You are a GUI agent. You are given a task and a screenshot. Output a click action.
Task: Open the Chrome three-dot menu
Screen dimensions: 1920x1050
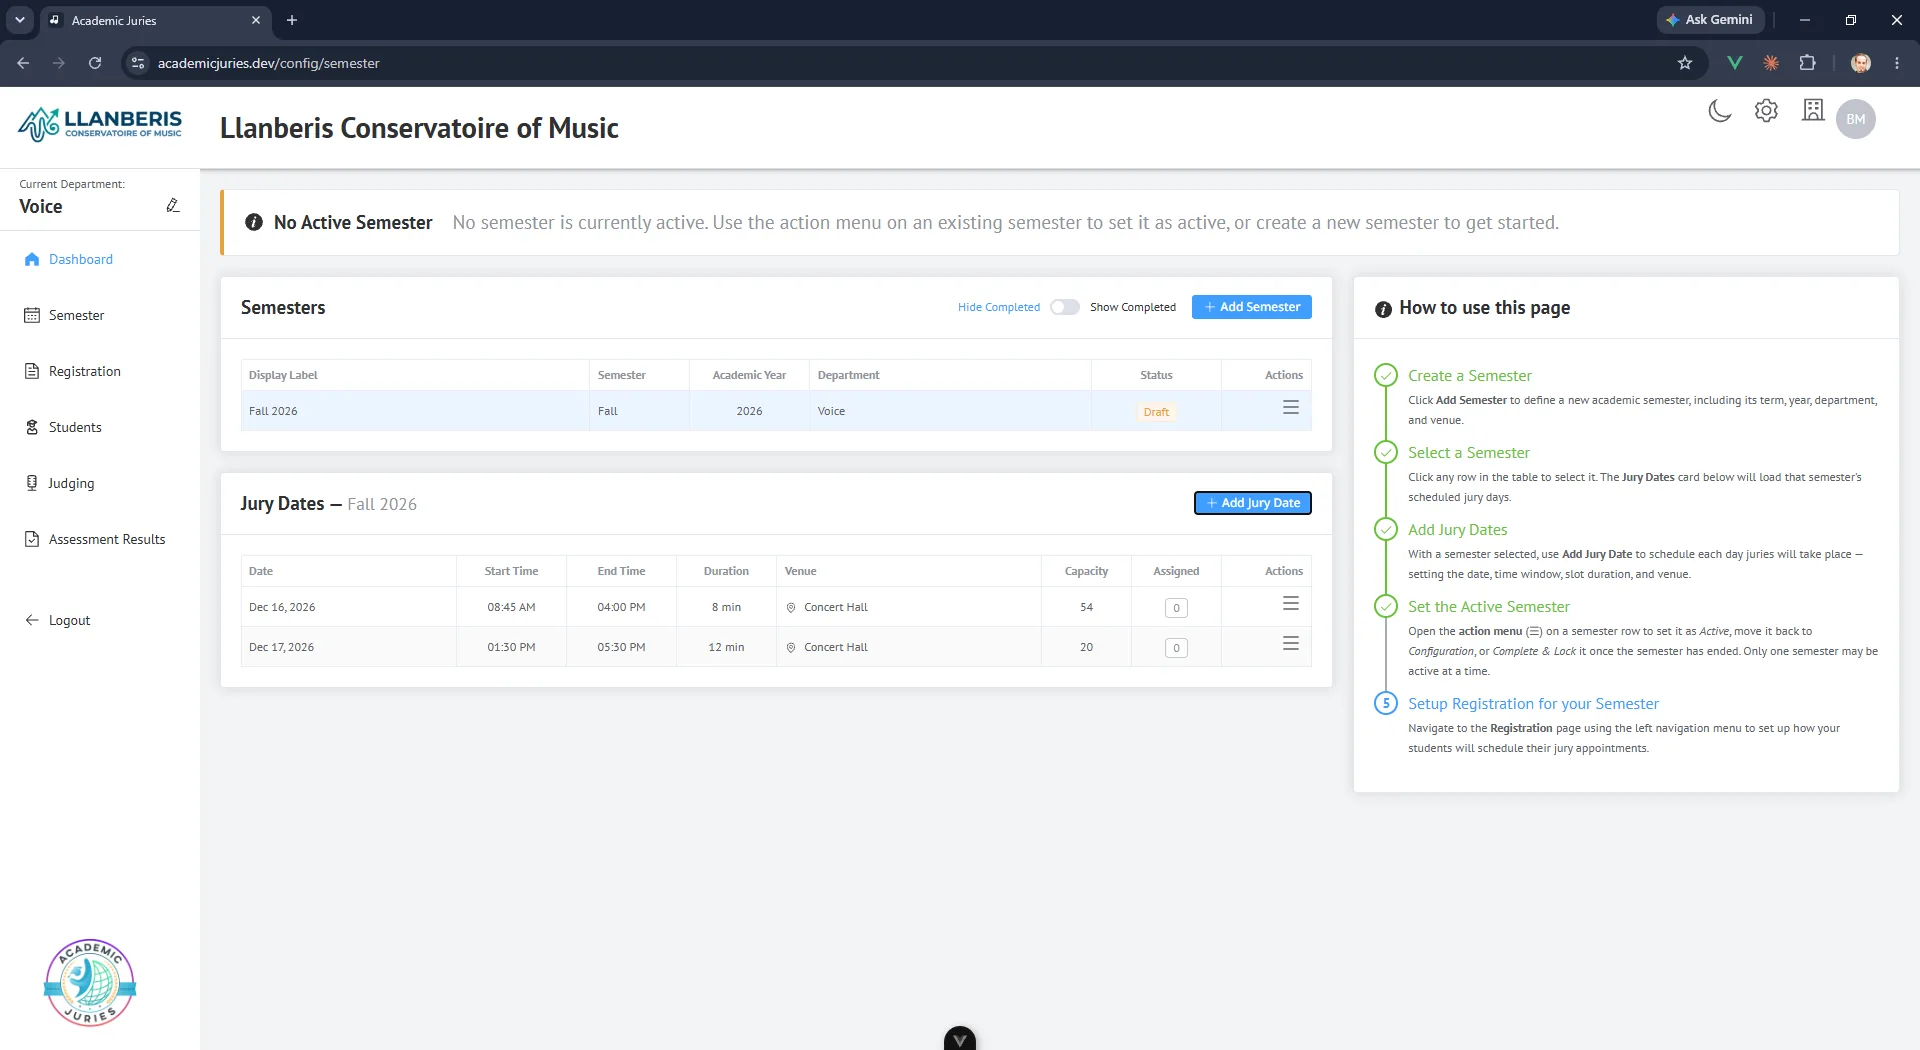coord(1896,63)
